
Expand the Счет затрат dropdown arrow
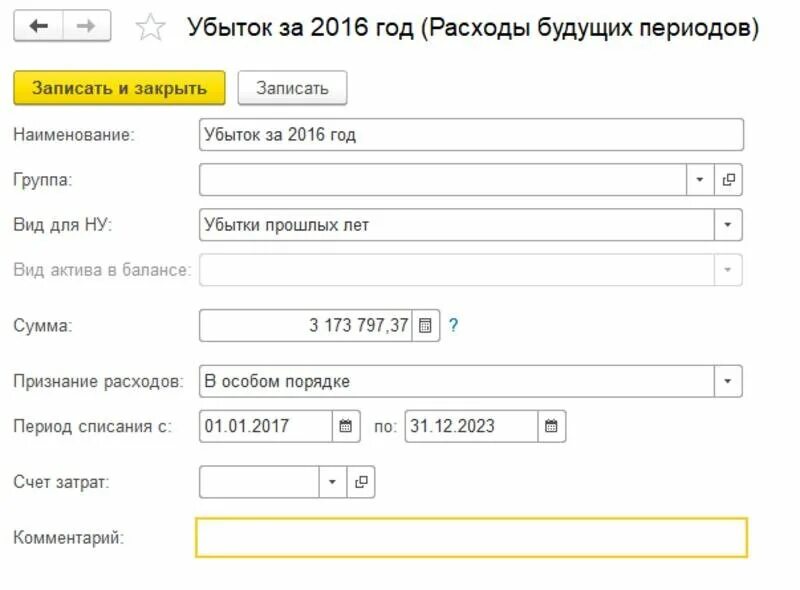coord(333,482)
